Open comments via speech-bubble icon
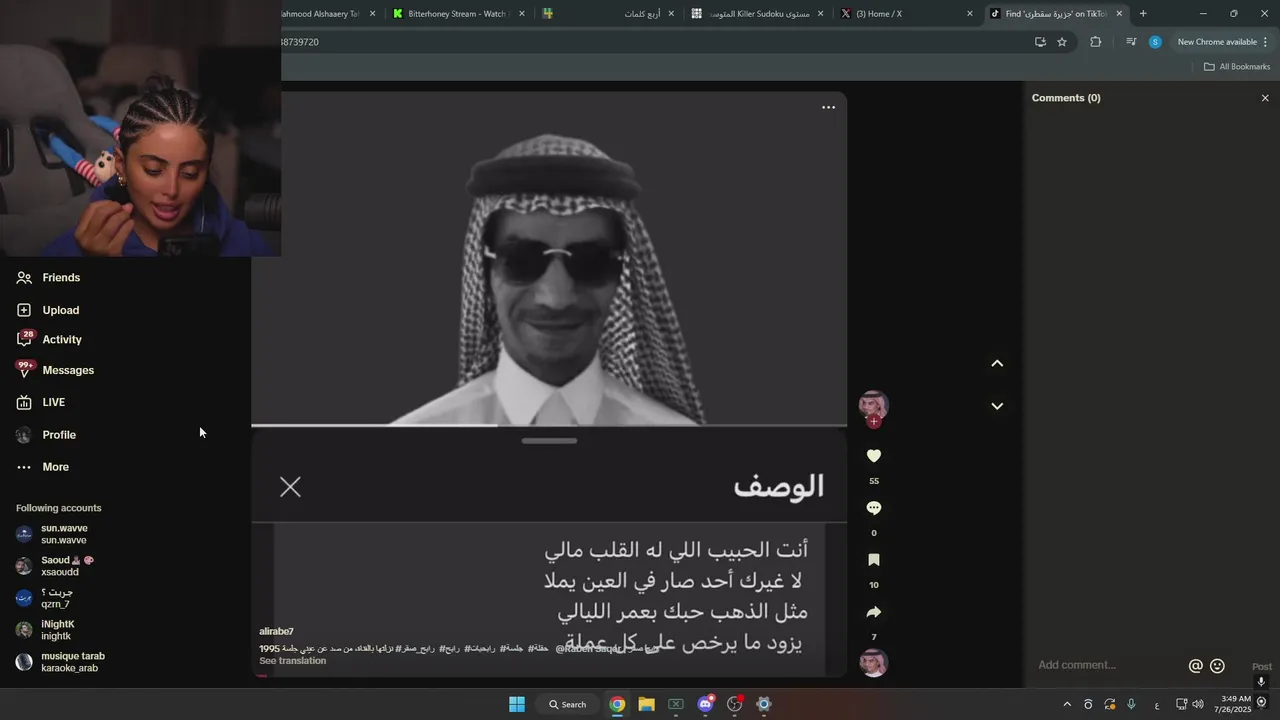Image resolution: width=1280 pixels, height=720 pixels. click(x=874, y=508)
